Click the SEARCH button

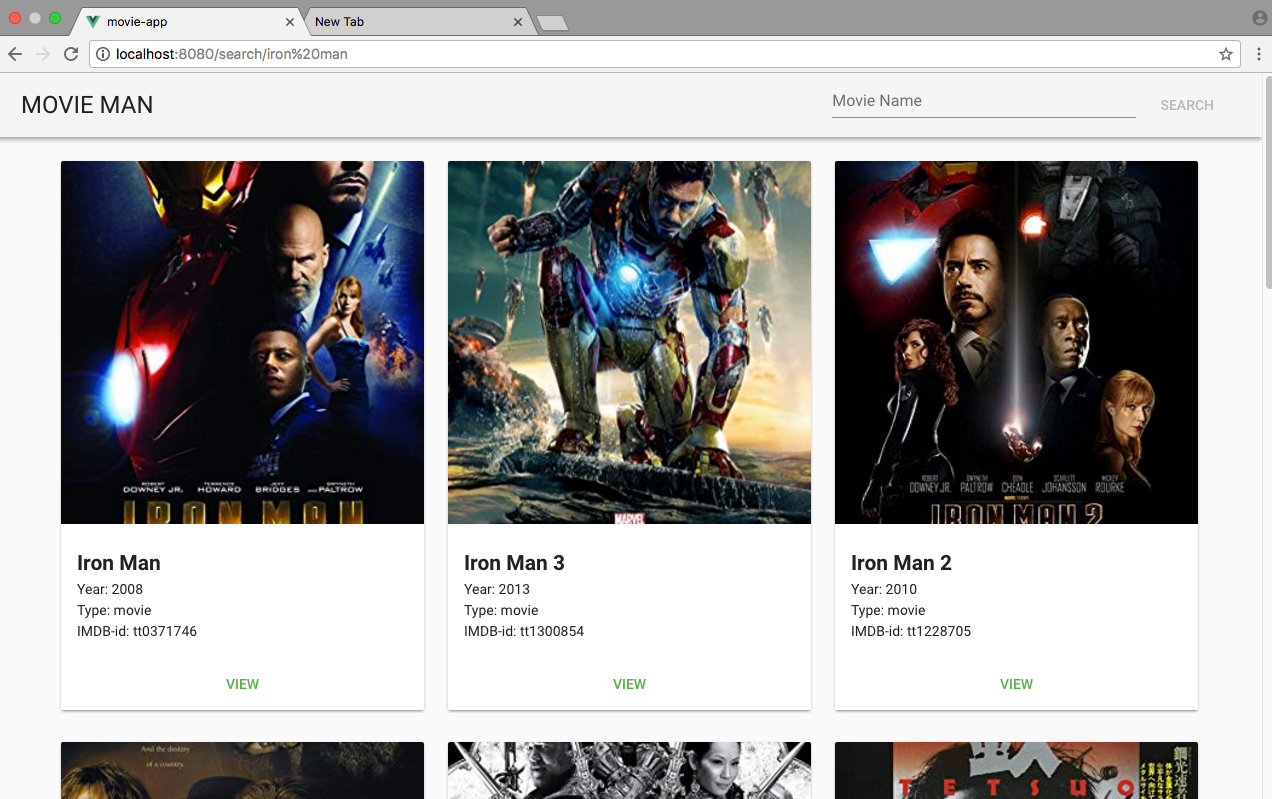1187,105
